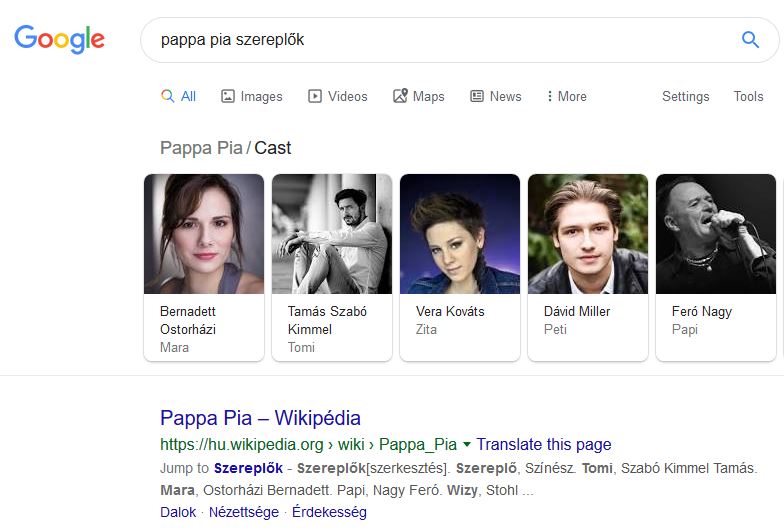
Task: Click the blue magnifier search button
Action: pyautogui.click(x=750, y=40)
